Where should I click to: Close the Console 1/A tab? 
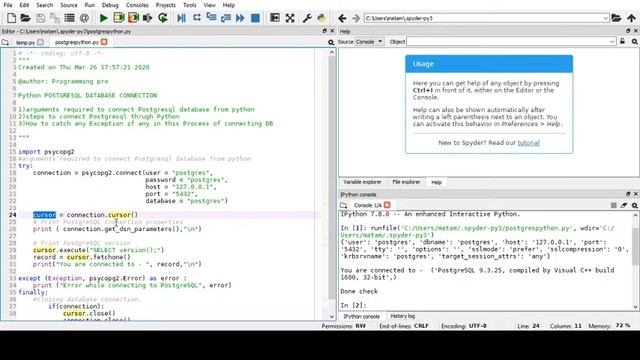(387, 205)
